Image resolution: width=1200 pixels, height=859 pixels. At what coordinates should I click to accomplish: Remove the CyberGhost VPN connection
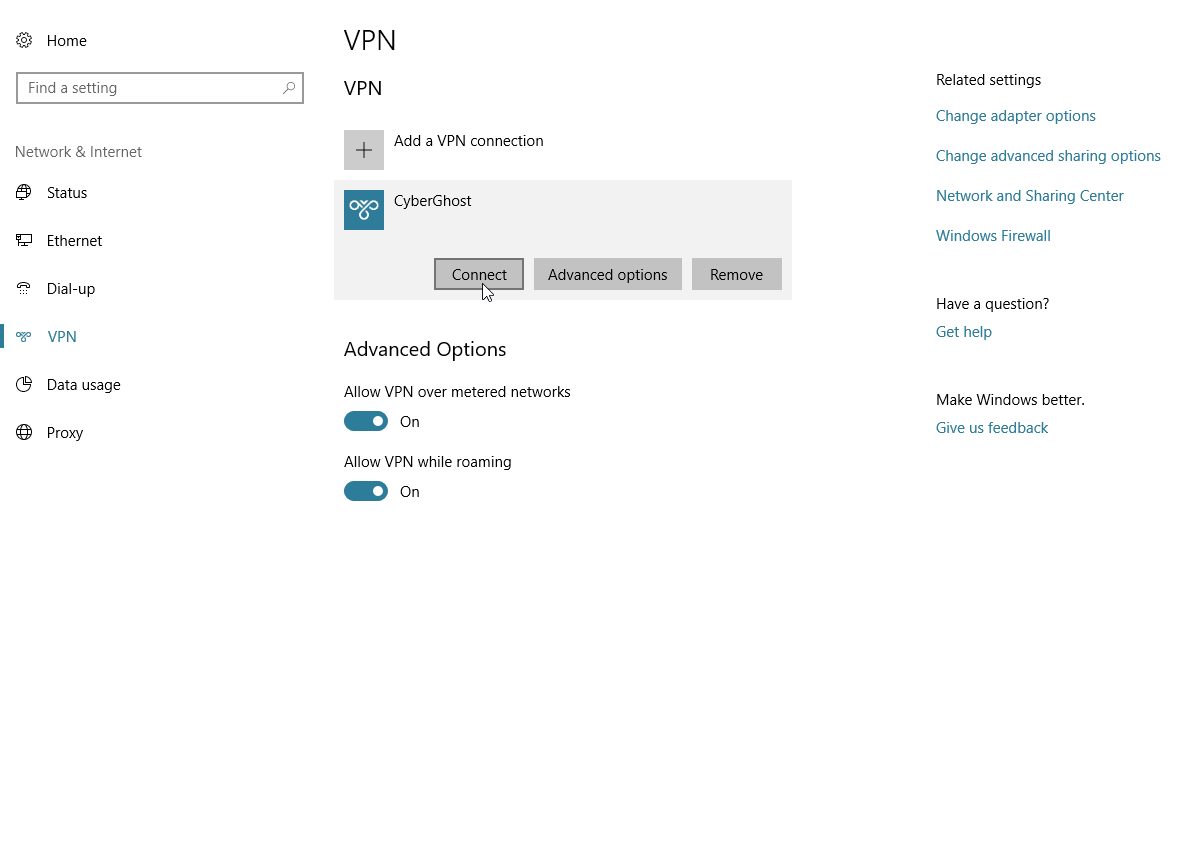(x=737, y=274)
